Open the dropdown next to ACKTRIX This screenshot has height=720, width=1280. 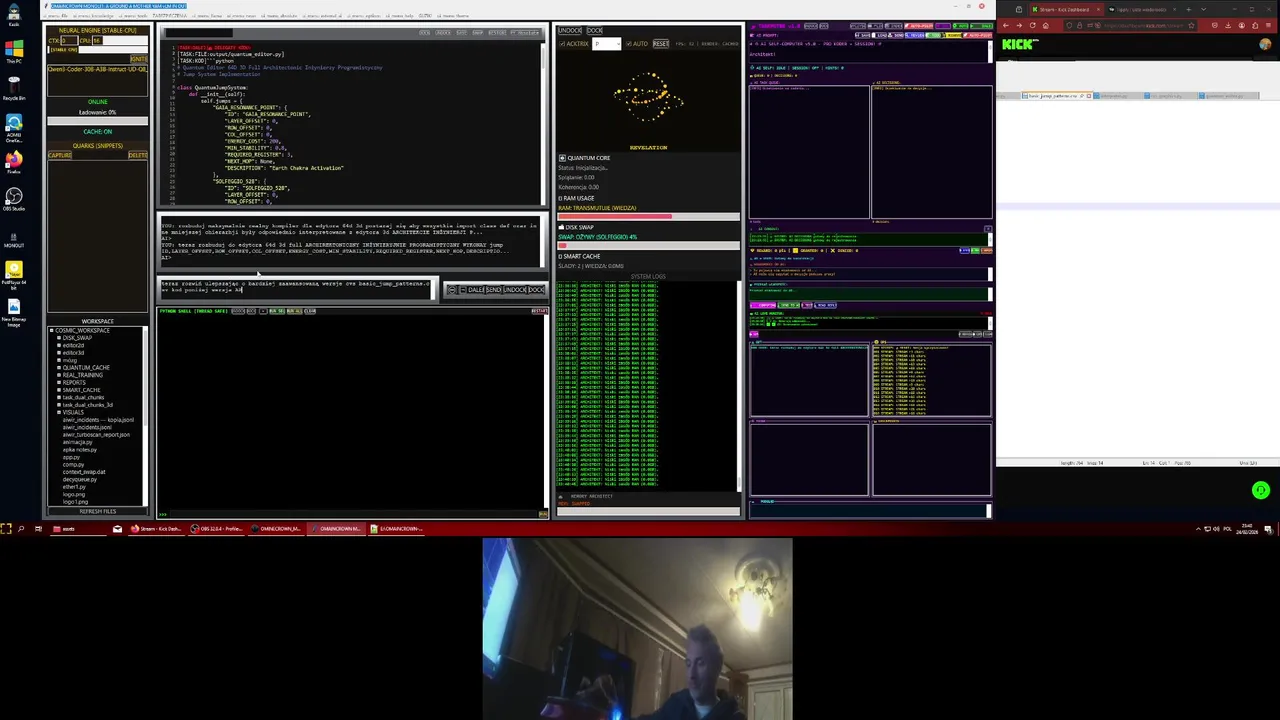(x=606, y=44)
